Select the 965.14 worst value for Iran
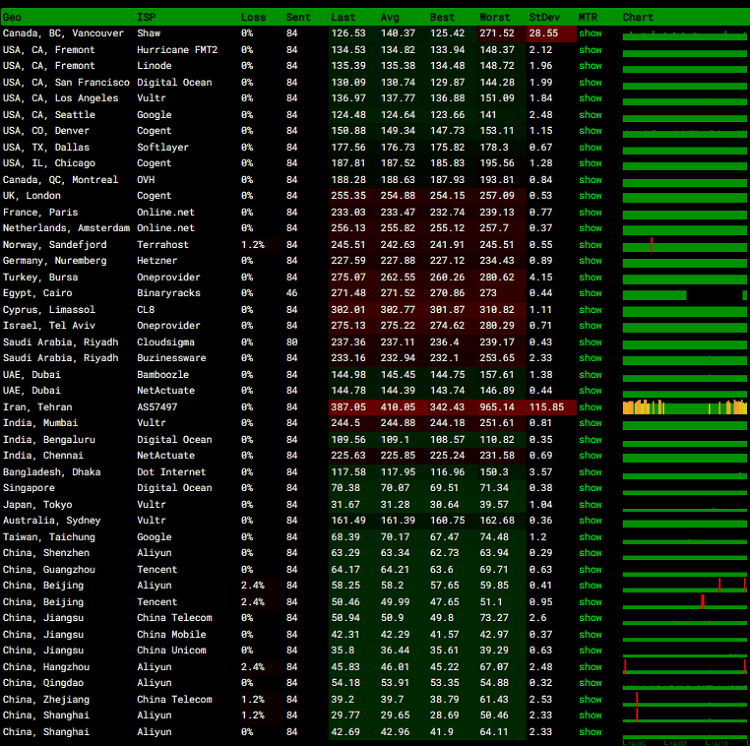 pos(497,407)
